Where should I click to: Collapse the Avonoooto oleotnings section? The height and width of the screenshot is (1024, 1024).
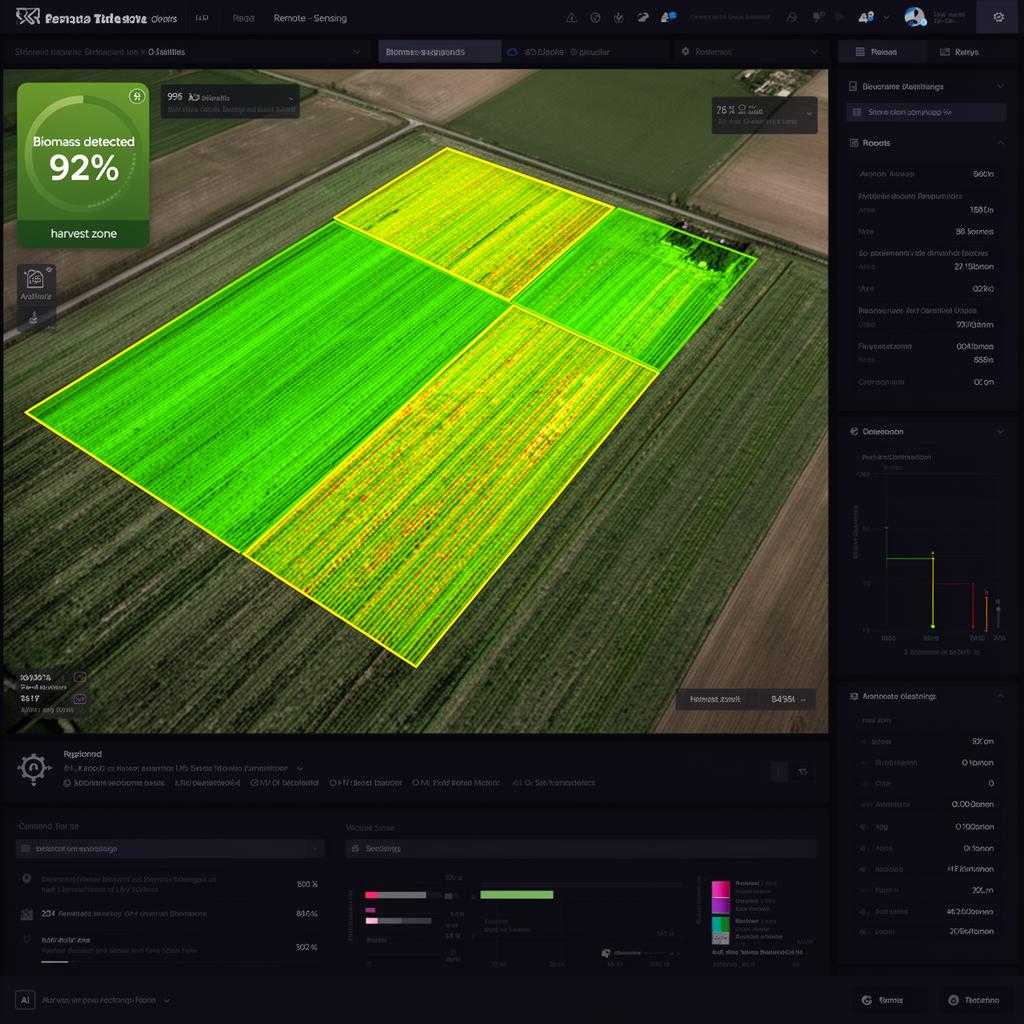click(x=1000, y=696)
